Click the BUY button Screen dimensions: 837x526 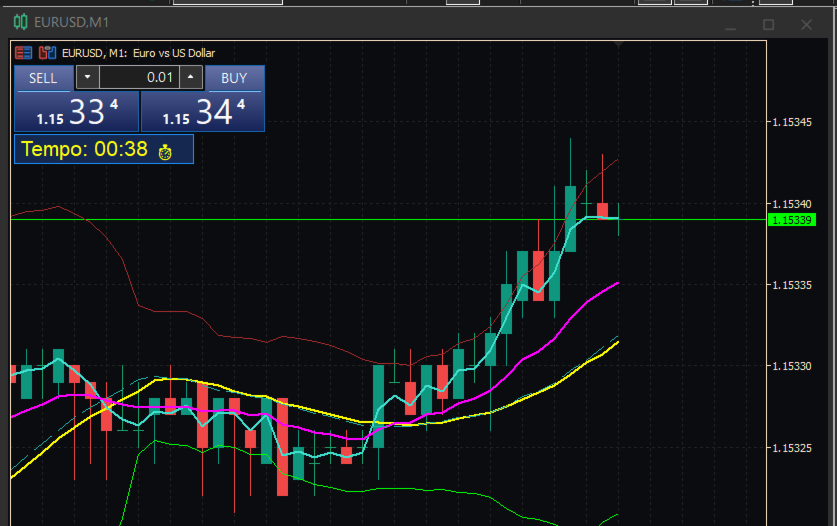point(234,78)
